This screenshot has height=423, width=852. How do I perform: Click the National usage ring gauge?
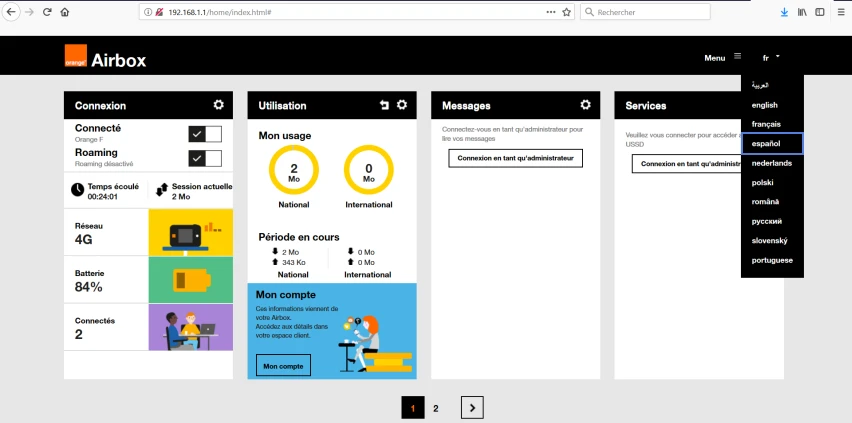[x=293, y=170]
